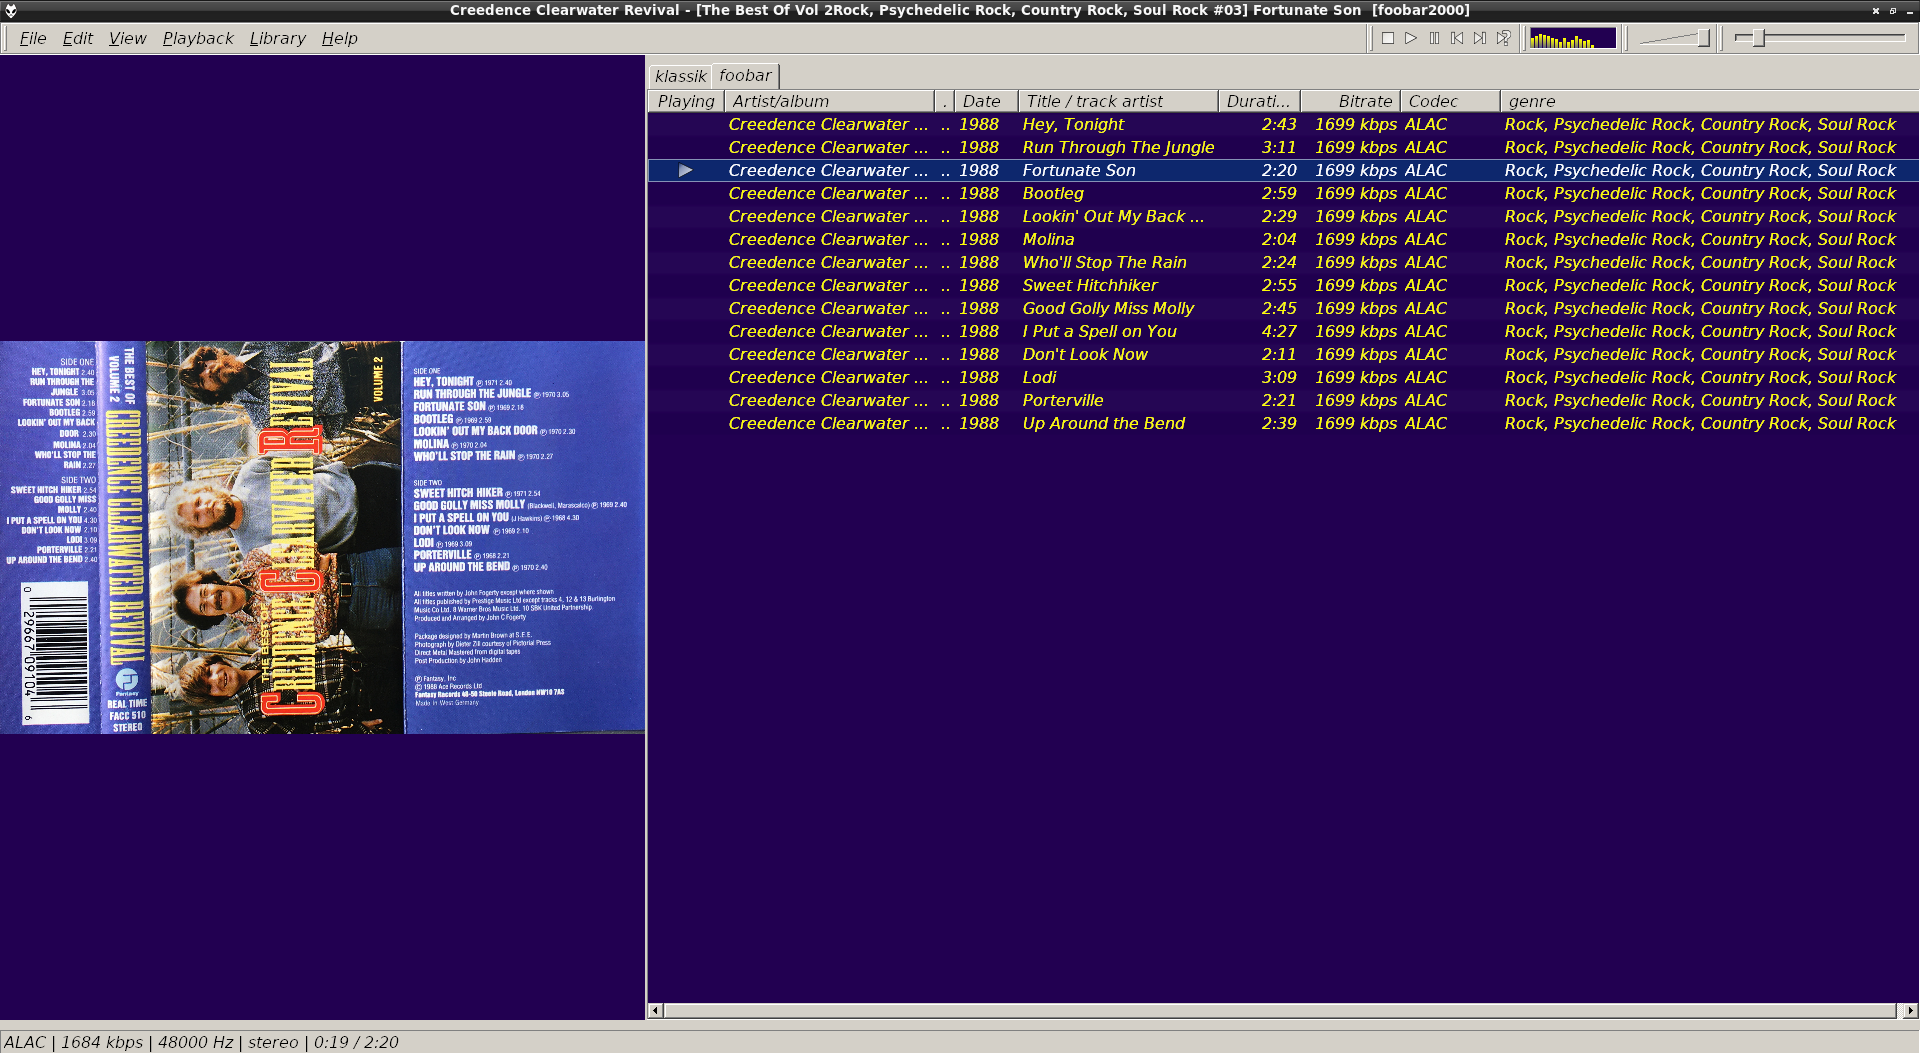1920x1054 pixels.
Task: Open the Playback menu
Action: coord(198,38)
